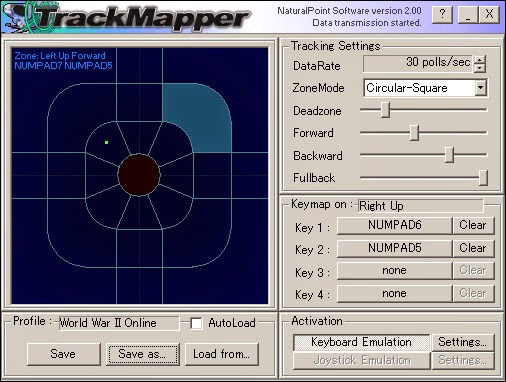The image size is (506, 382).
Task: Increase DataRate with up arrow
Action: pos(479,60)
